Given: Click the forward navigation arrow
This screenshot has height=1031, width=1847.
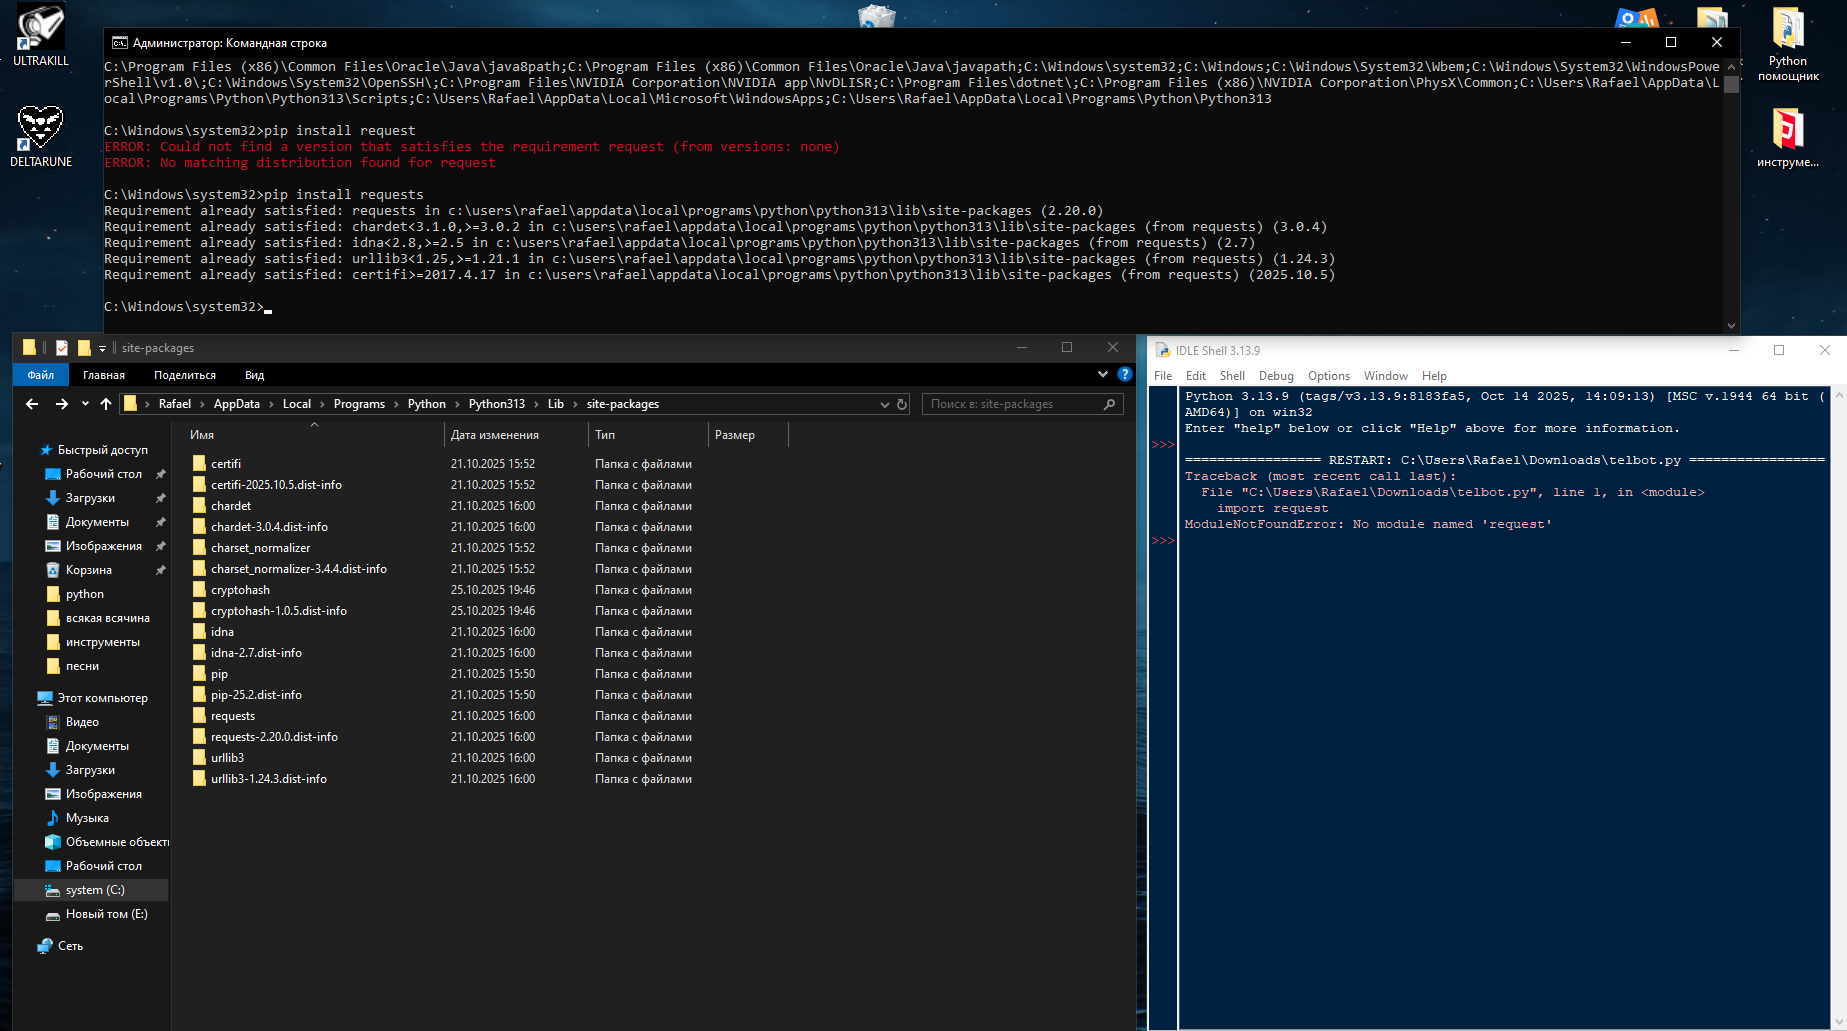Looking at the screenshot, I should click(61, 404).
